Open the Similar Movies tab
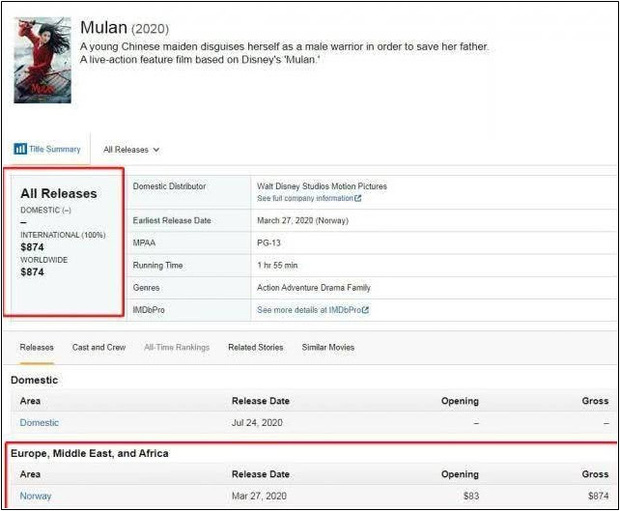This screenshot has height=511, width=620. click(328, 347)
